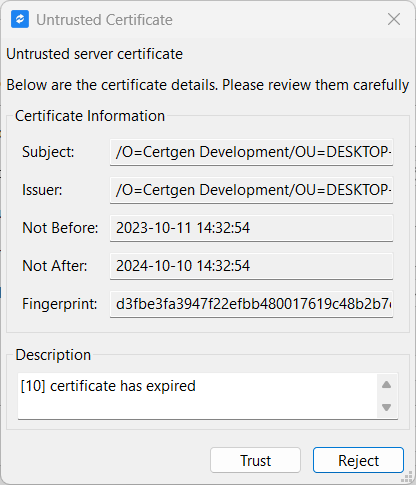Viewport: 416px width, 485px height.
Task: Click the description scroll down arrow
Action: click(x=387, y=407)
